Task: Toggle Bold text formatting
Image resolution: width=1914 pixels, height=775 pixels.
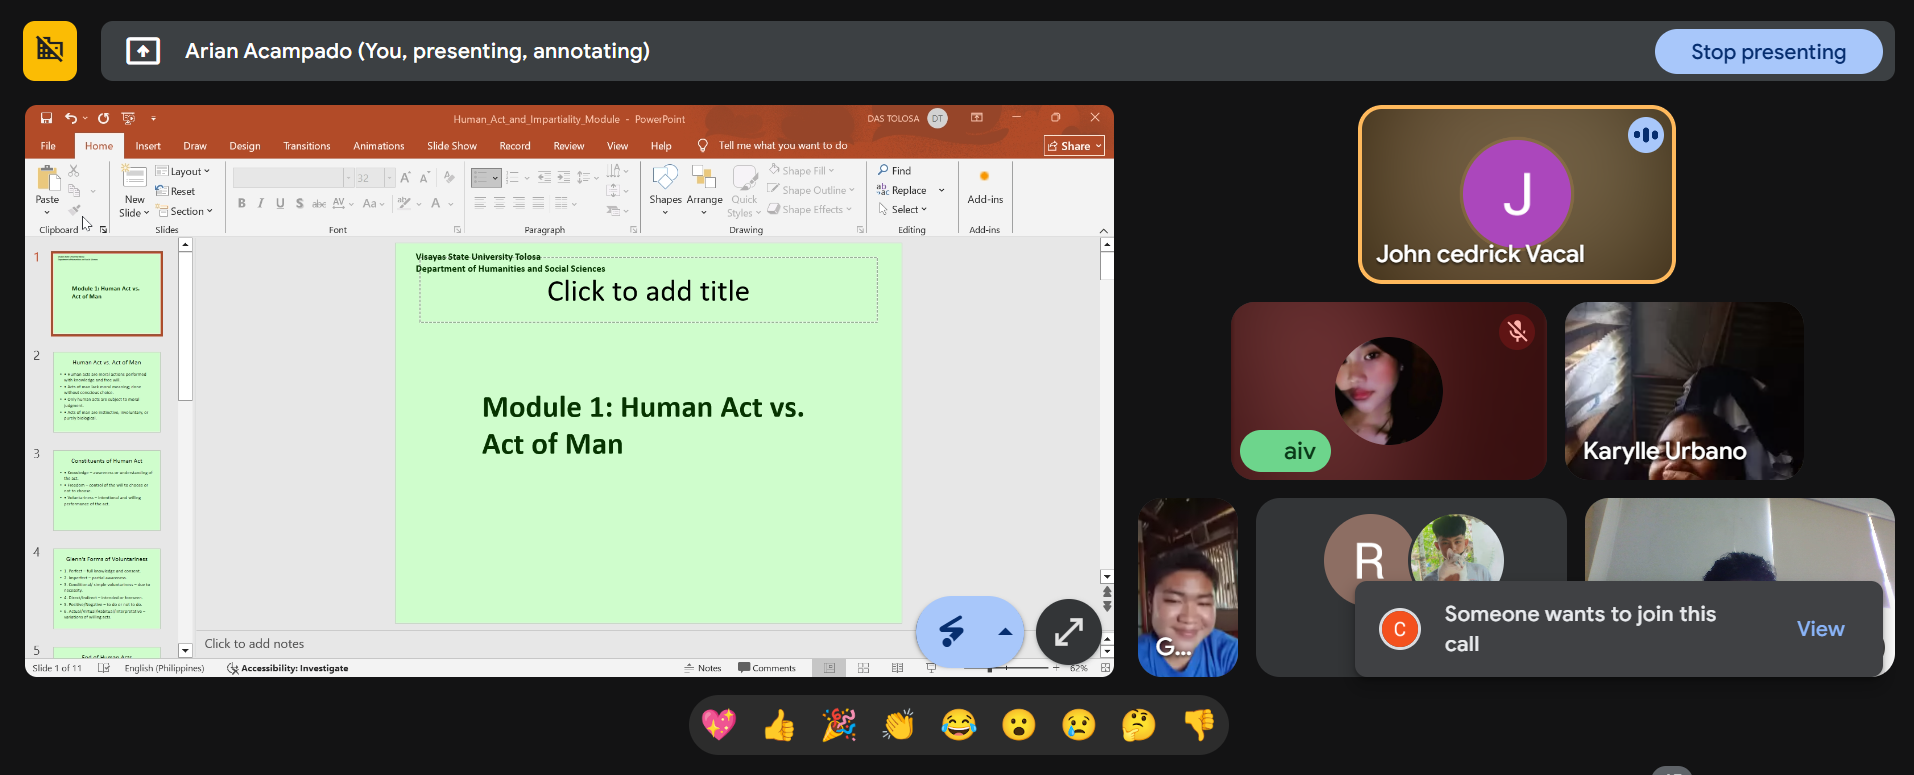Action: (242, 203)
